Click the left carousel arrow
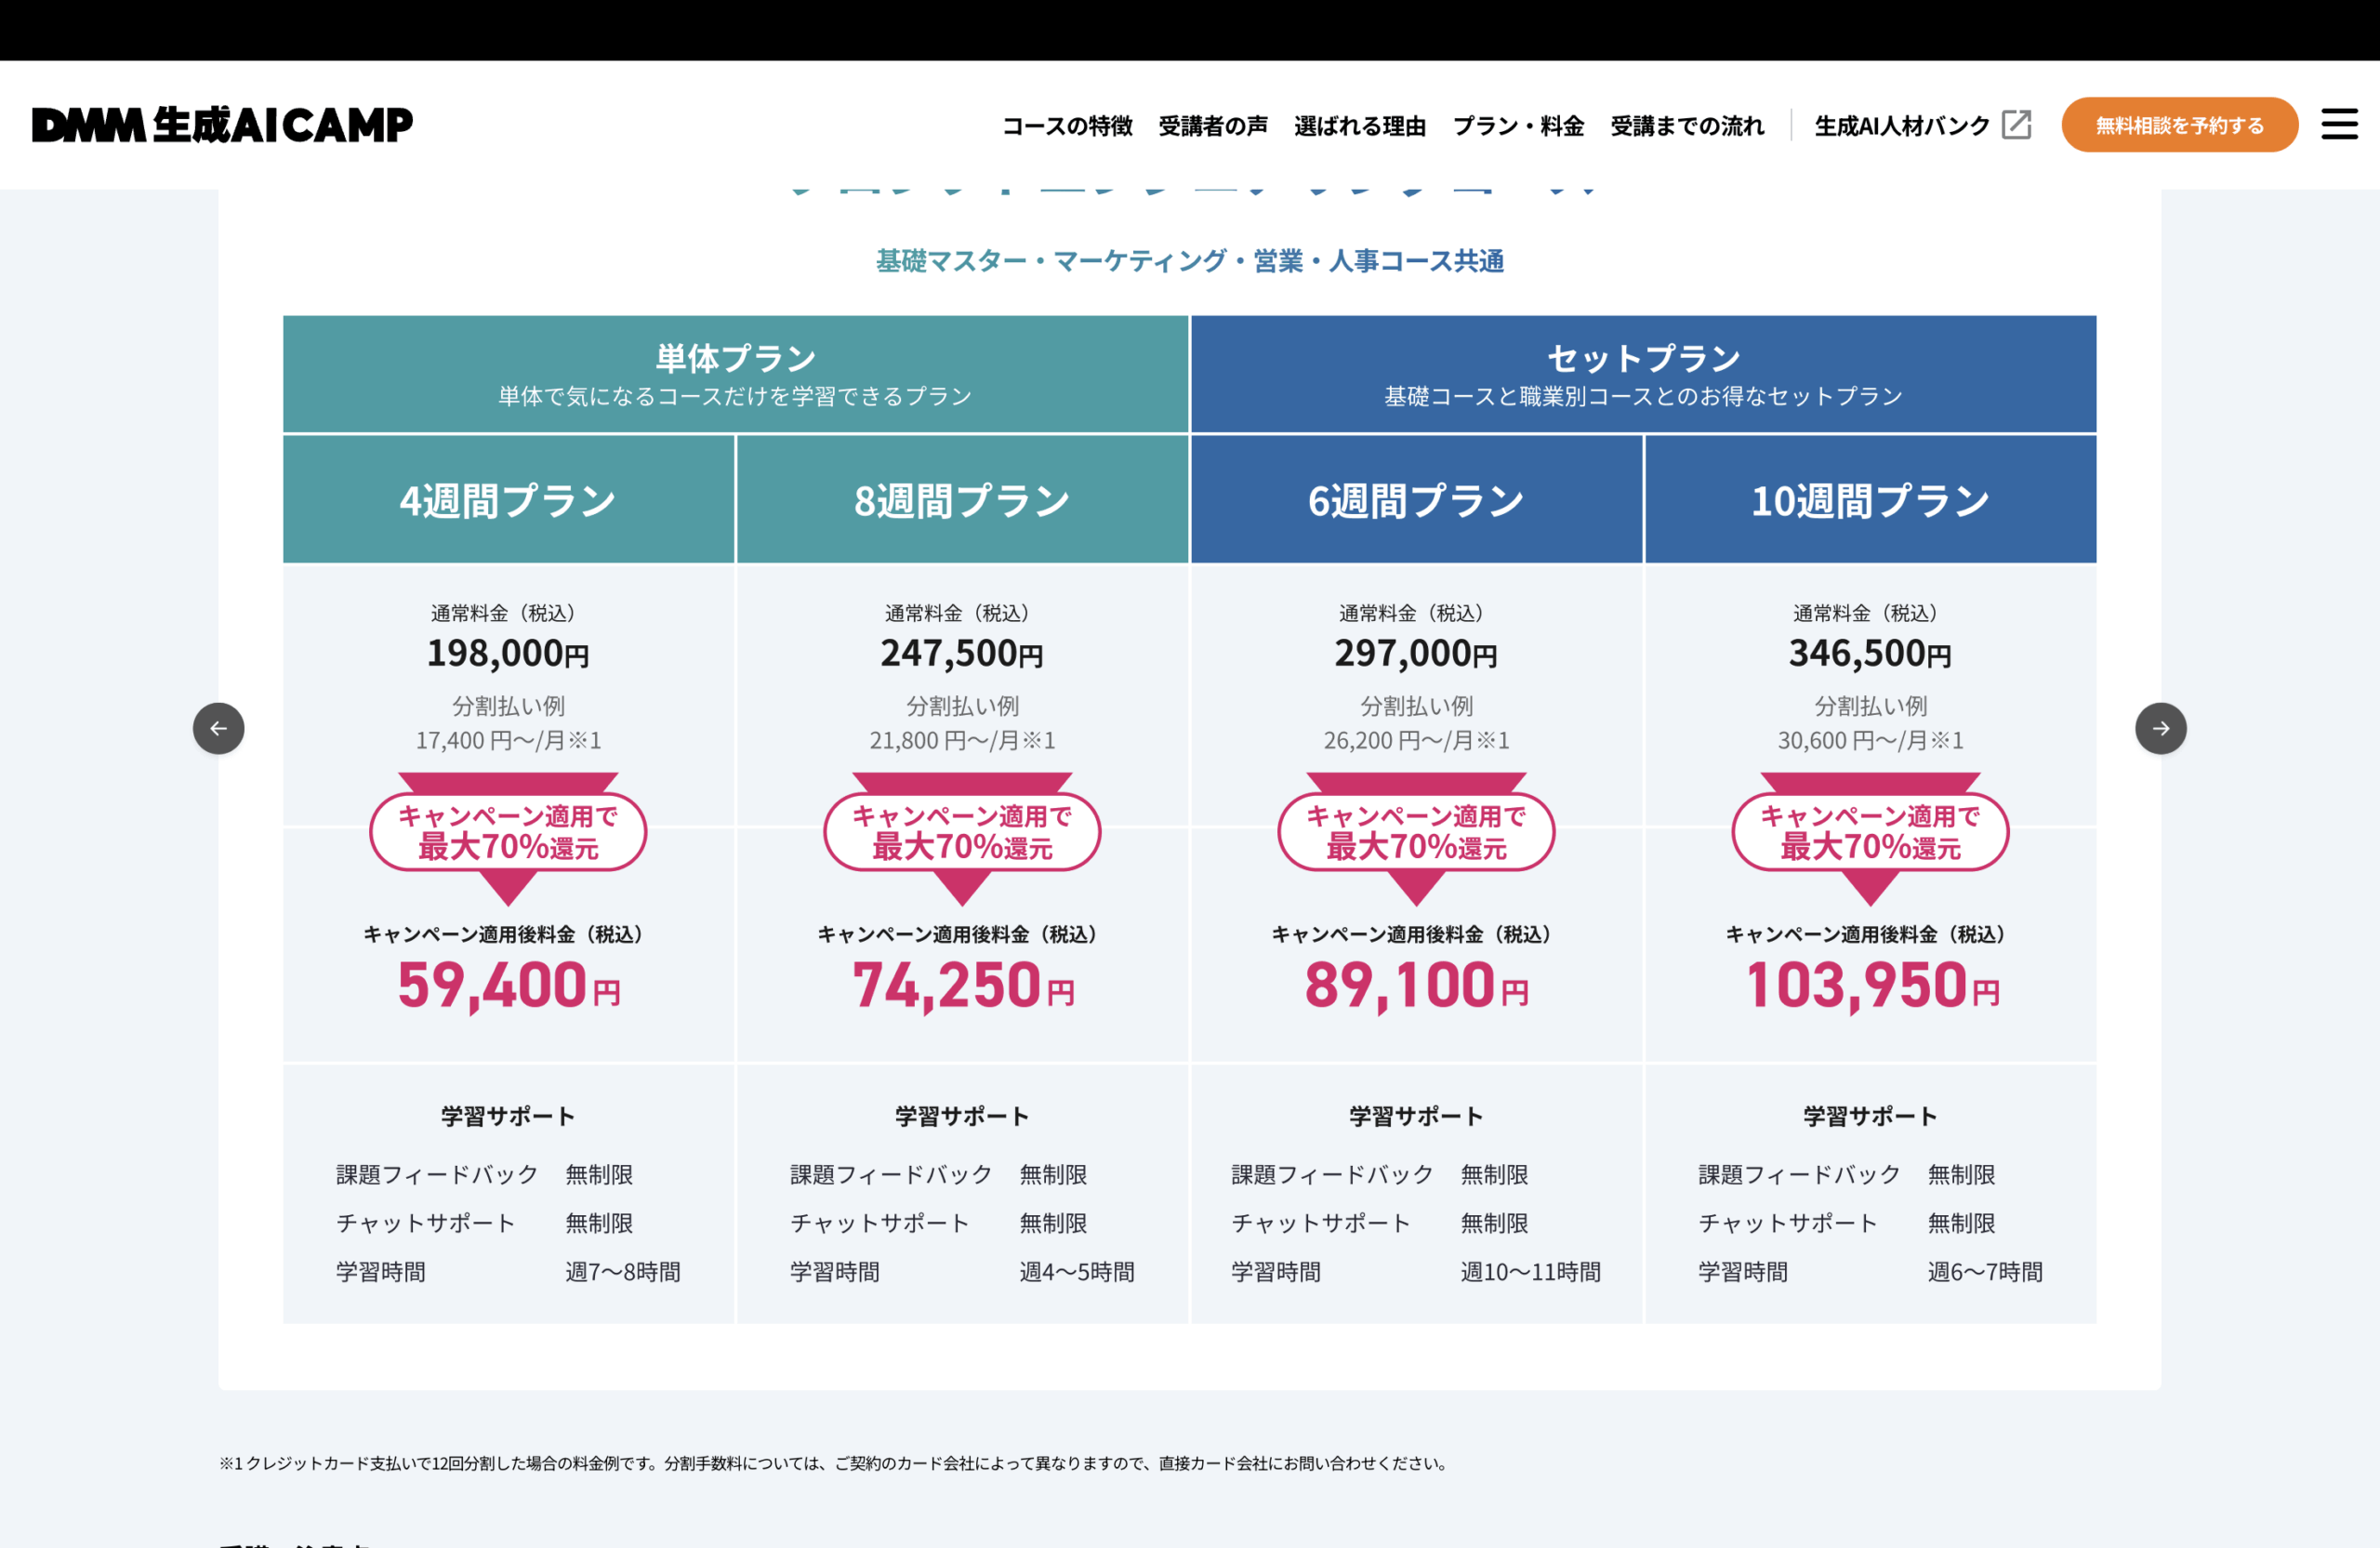2380x1548 pixels. [219, 729]
